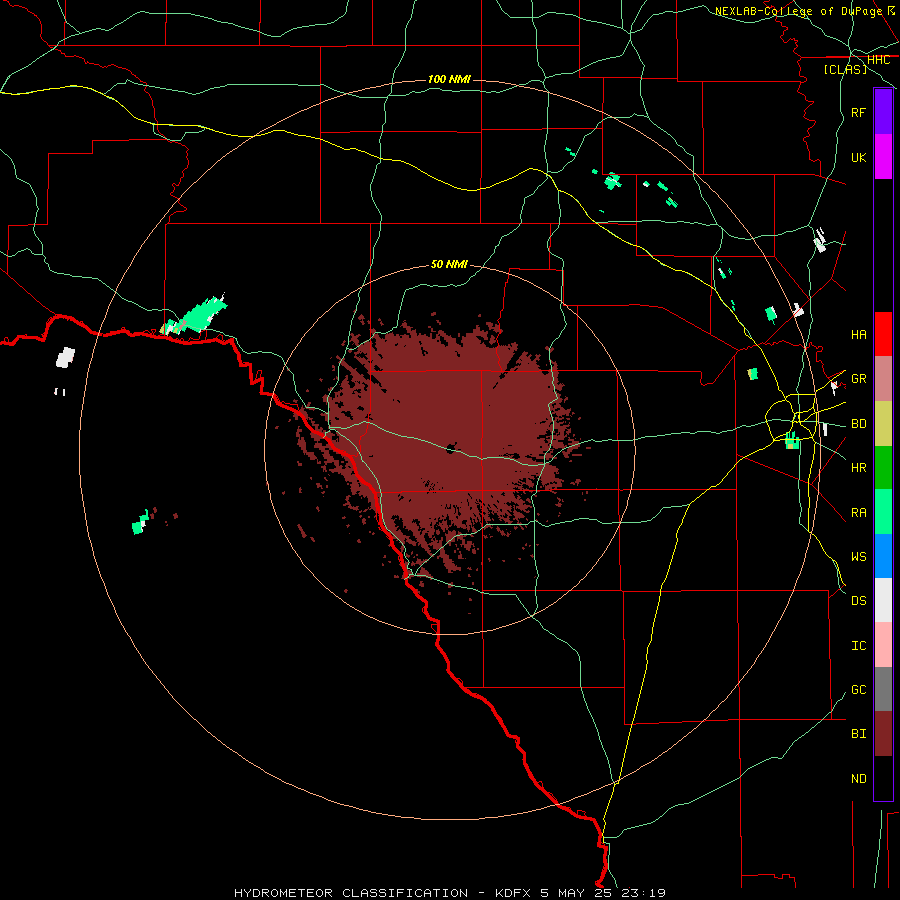900x900 pixels.
Task: Click the WS legend label
Action: 858,556
